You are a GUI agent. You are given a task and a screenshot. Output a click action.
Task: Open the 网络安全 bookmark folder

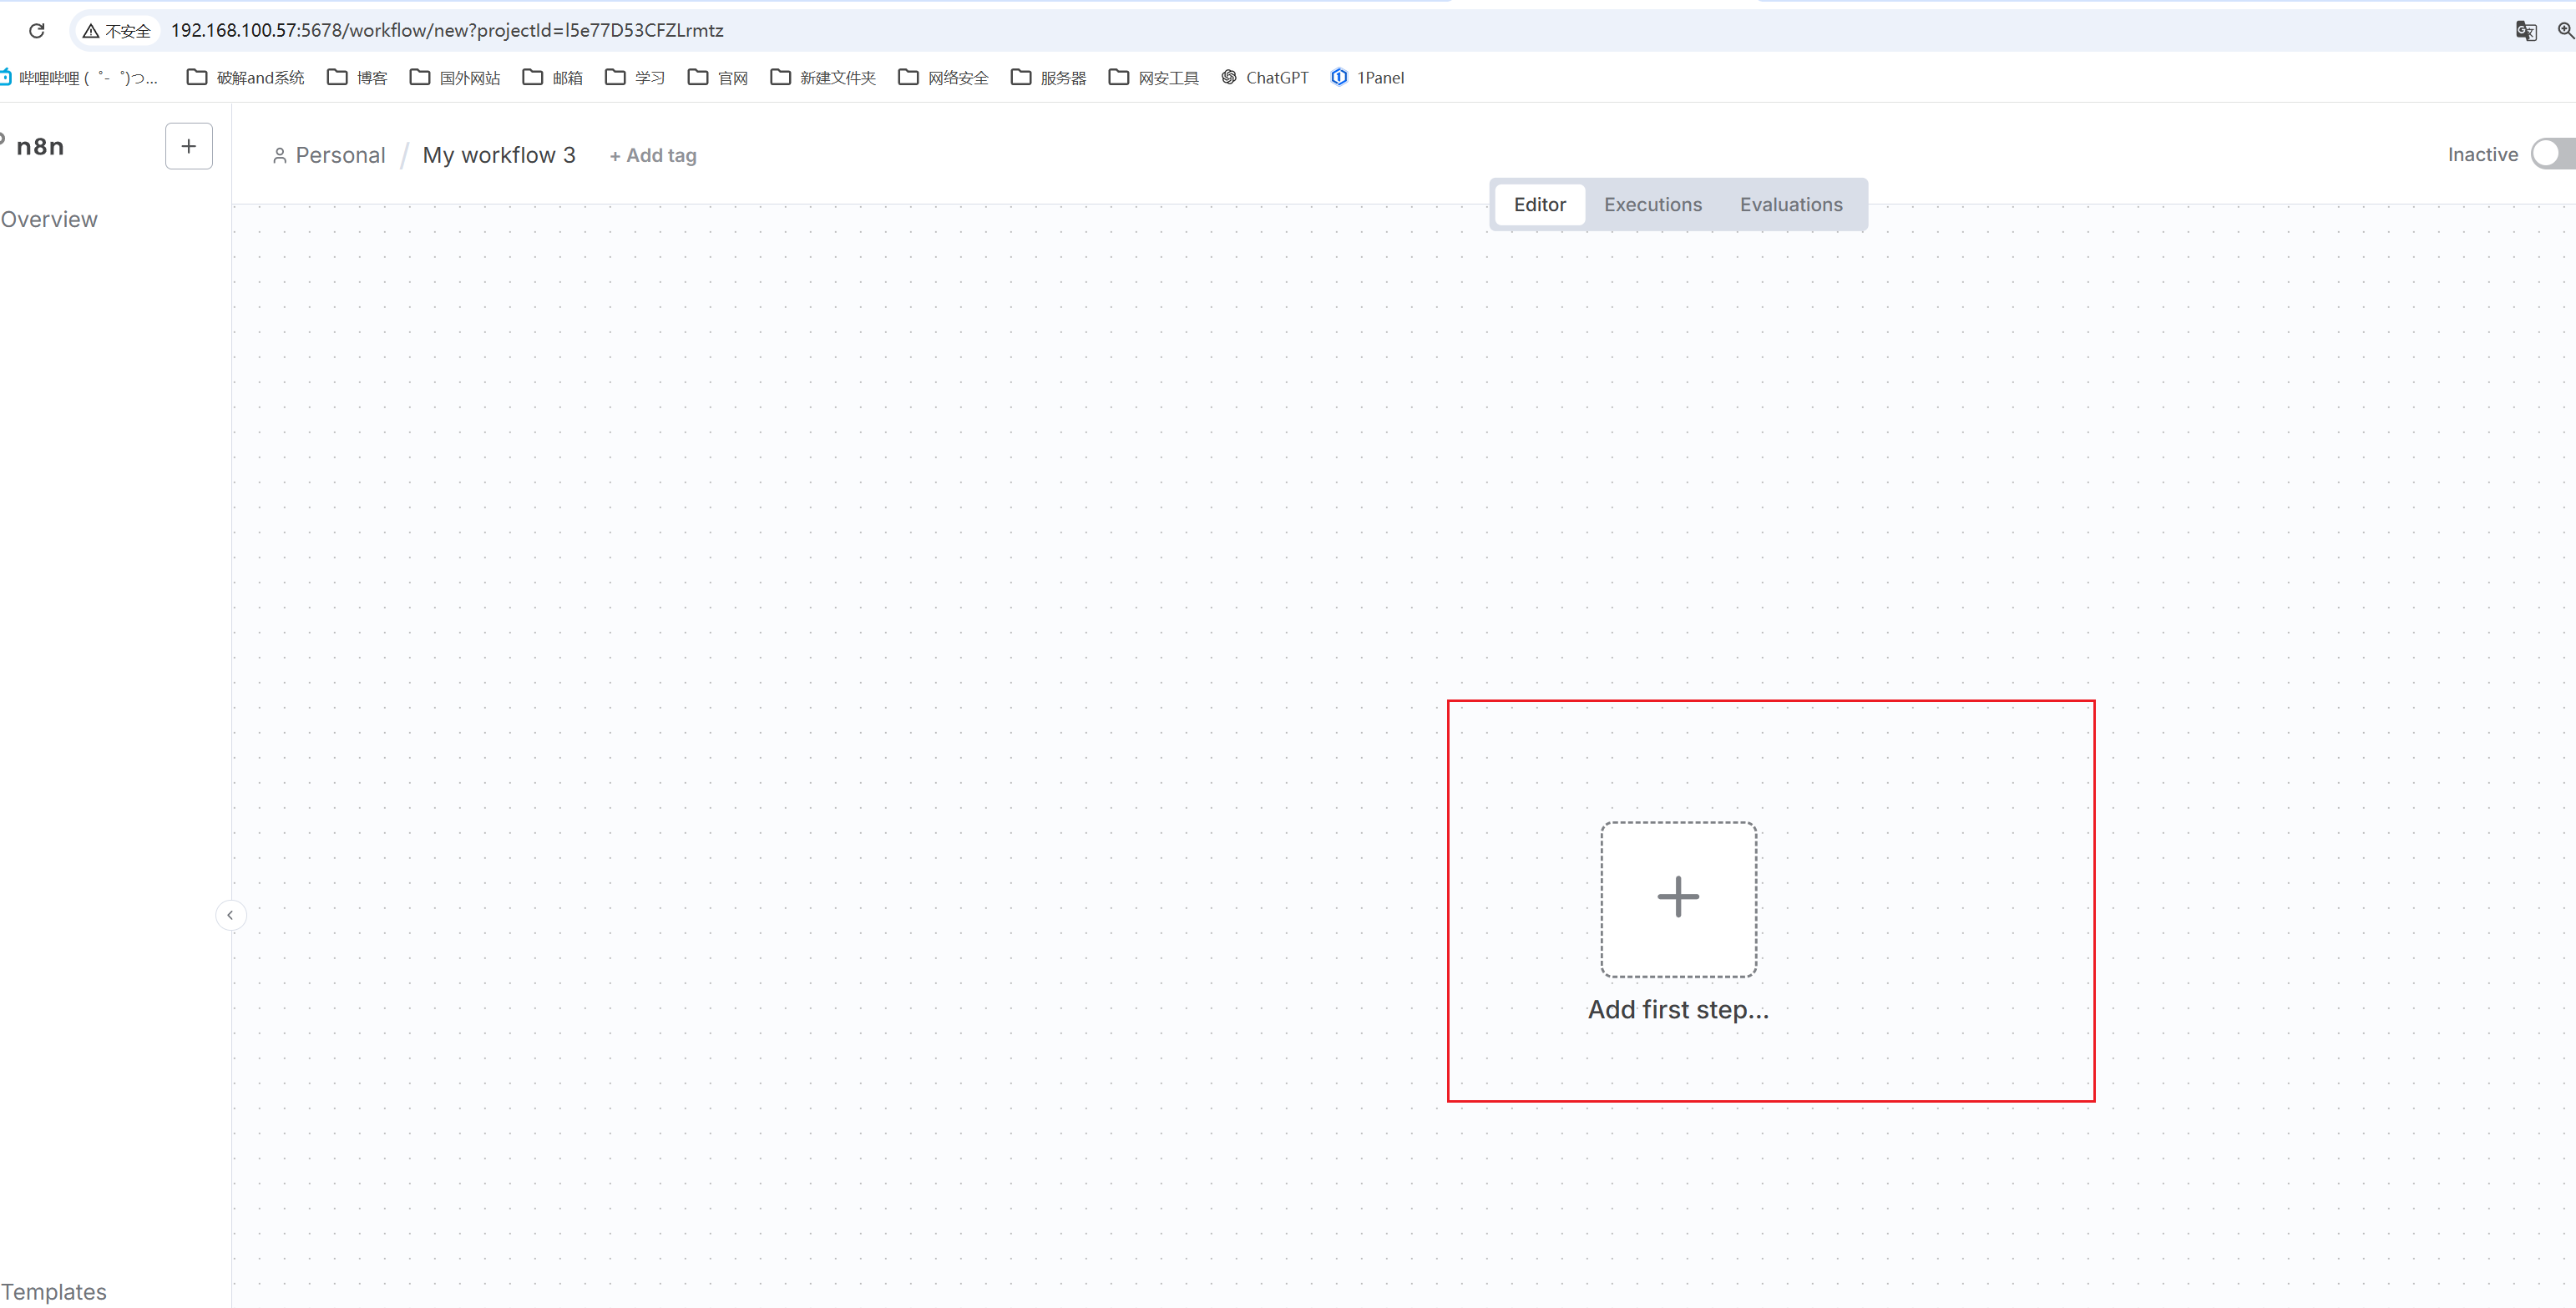coord(944,78)
